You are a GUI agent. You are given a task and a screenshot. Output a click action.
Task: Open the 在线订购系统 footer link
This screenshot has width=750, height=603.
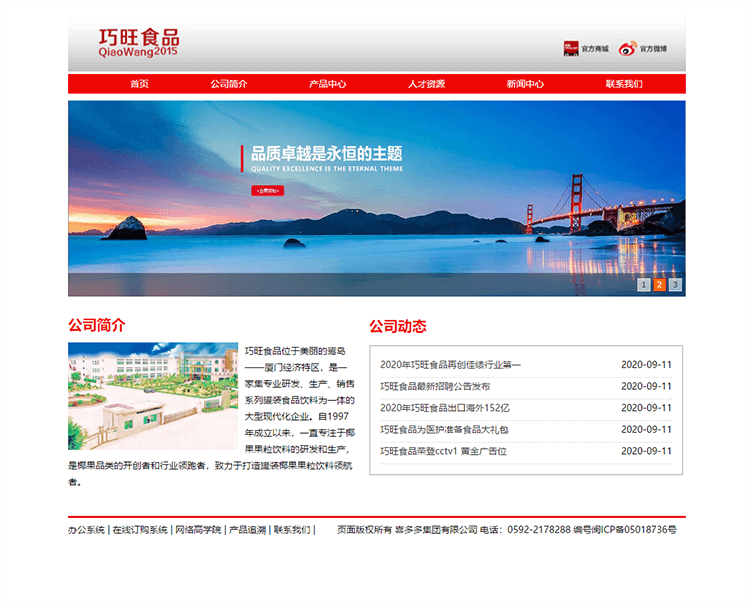coord(140,530)
